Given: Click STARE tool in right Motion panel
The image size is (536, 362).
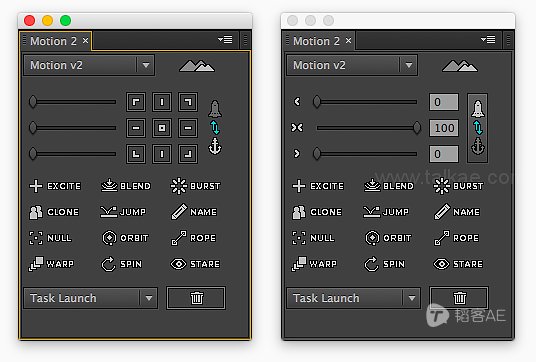Looking at the screenshot, I should coord(458,264).
